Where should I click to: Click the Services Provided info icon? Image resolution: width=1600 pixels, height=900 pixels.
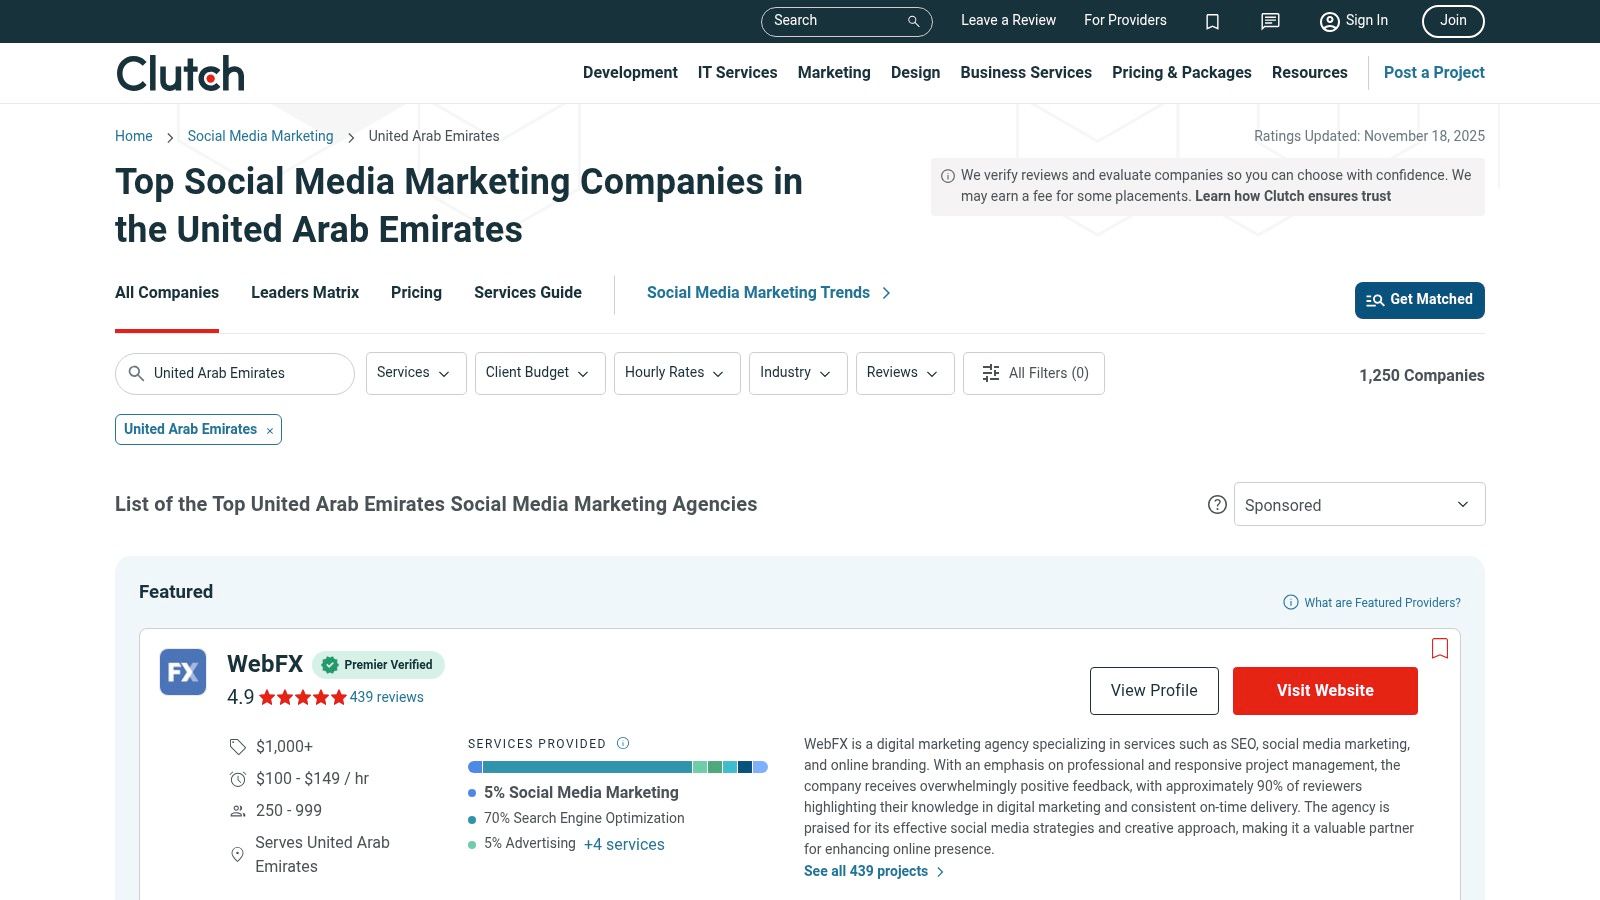point(623,743)
